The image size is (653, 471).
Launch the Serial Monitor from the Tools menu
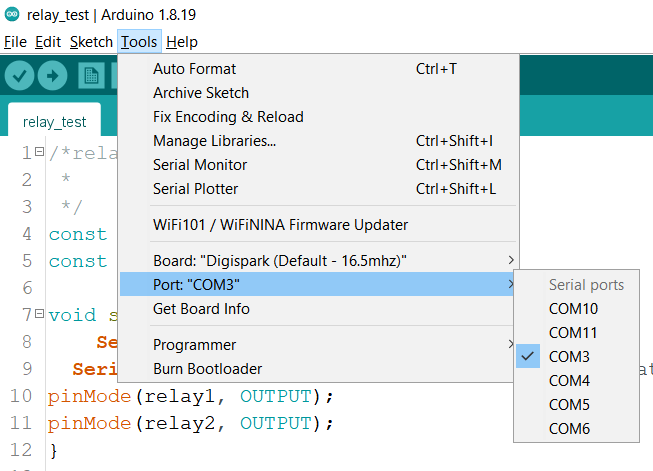point(200,165)
